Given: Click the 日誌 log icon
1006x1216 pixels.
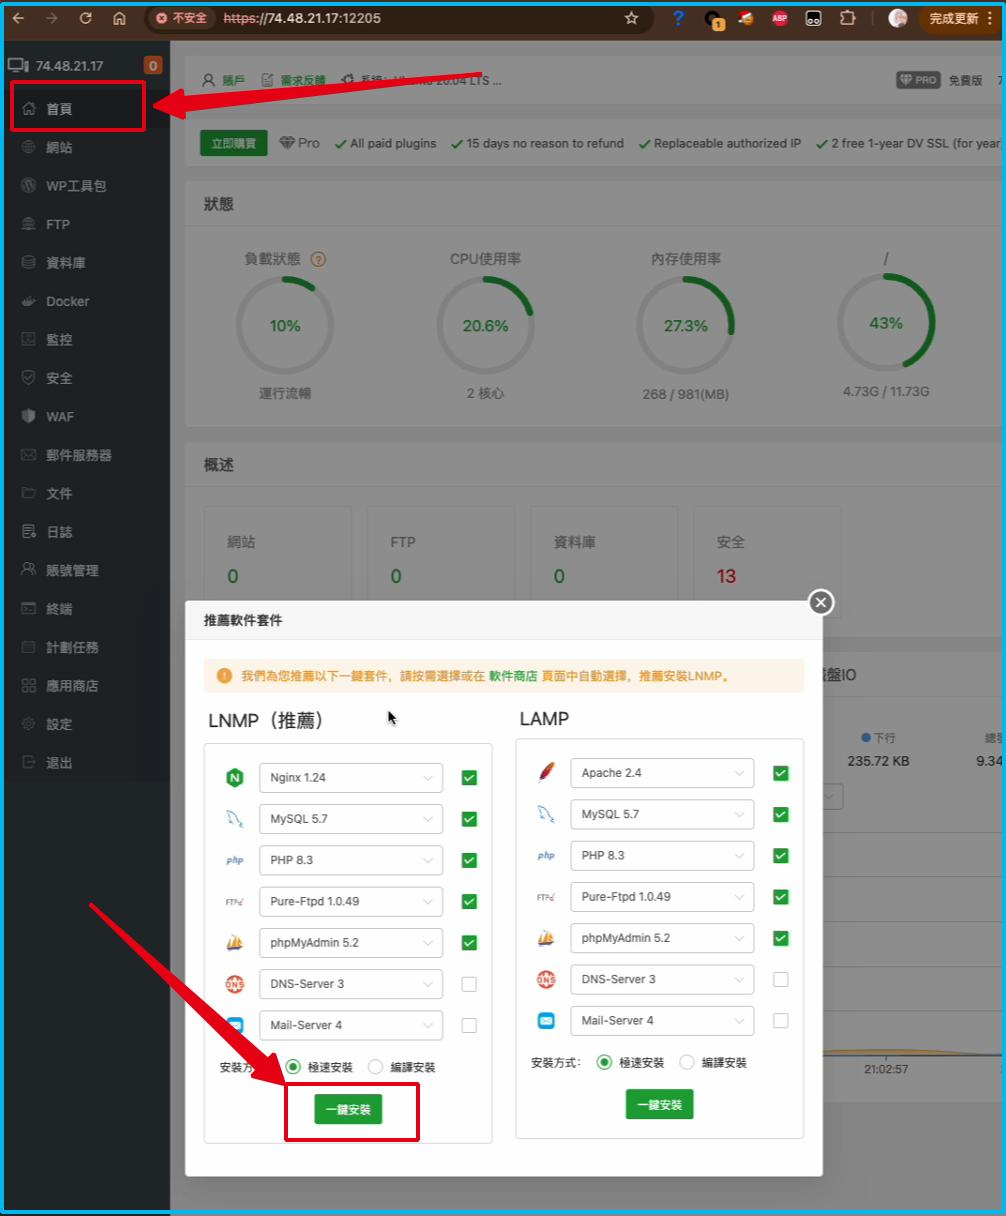Looking at the screenshot, I should [28, 532].
